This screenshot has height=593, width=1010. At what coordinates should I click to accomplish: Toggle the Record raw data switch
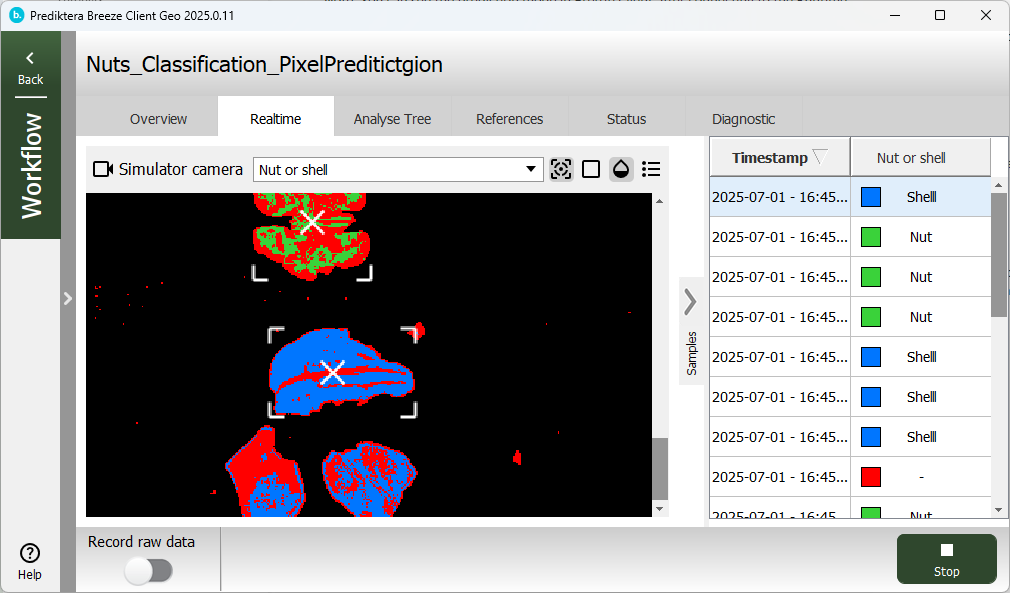[x=148, y=570]
